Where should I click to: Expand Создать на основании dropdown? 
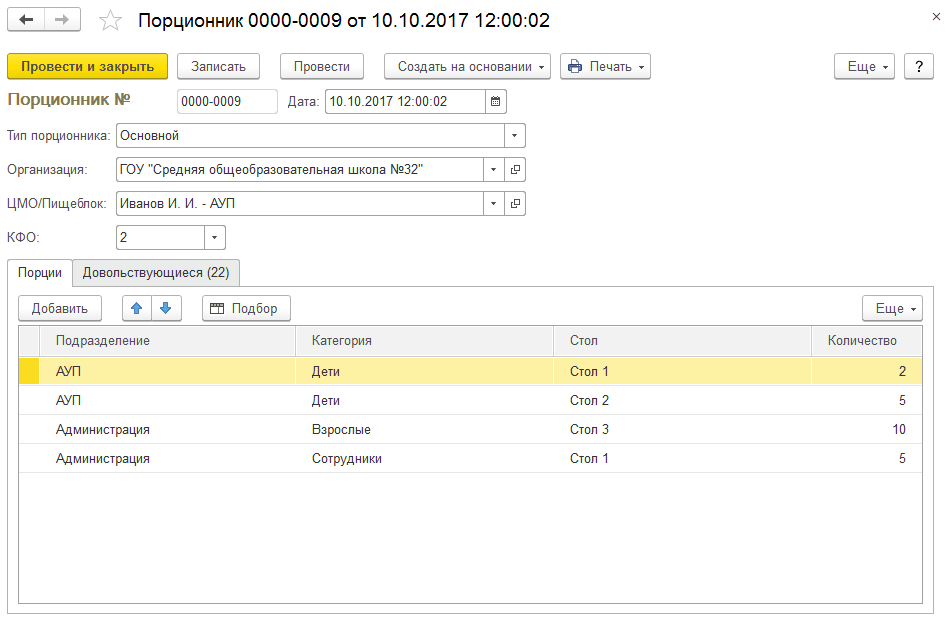click(468, 66)
